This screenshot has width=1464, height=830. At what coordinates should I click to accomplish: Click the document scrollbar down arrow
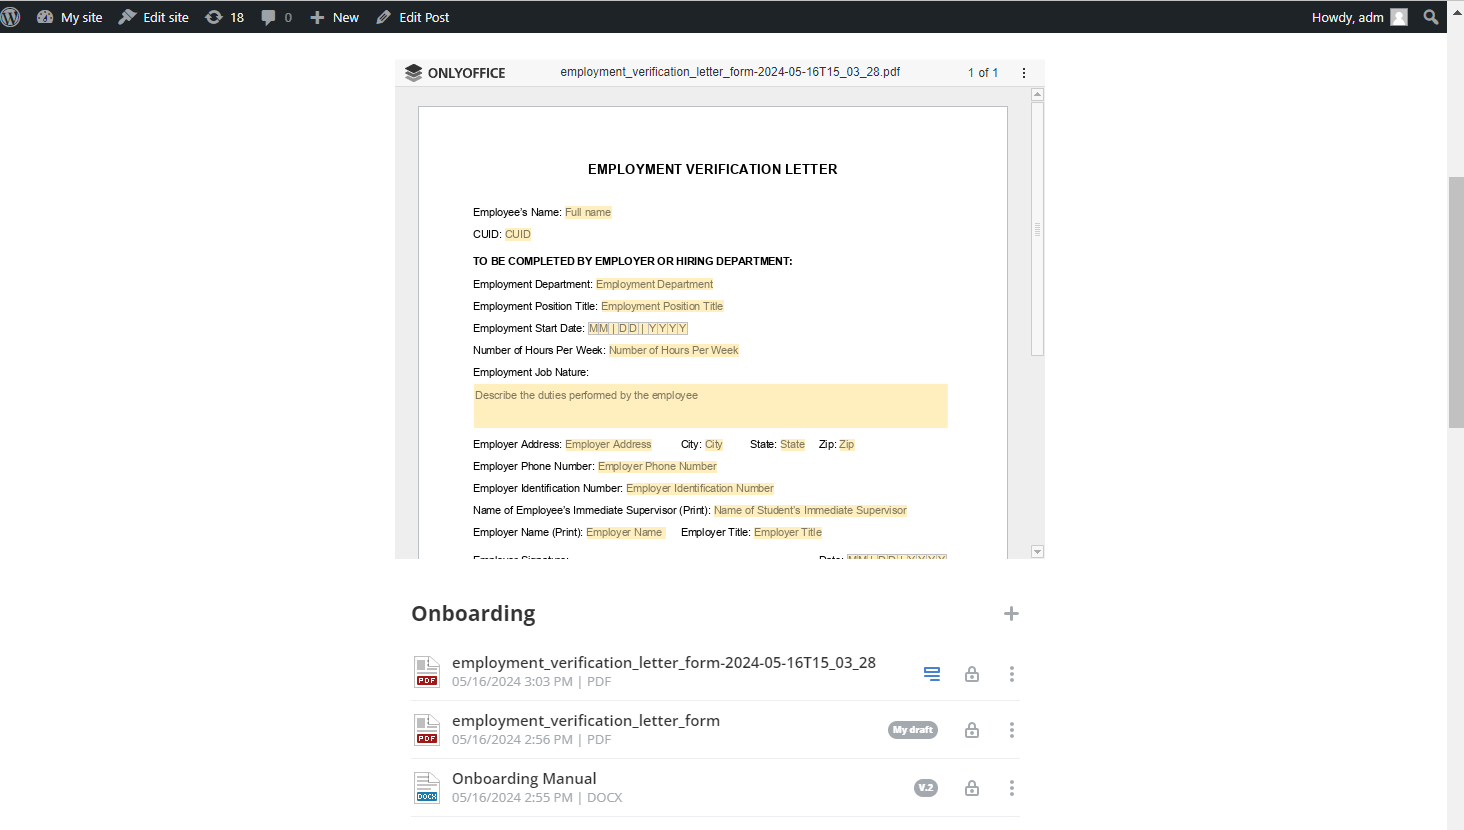(x=1038, y=552)
